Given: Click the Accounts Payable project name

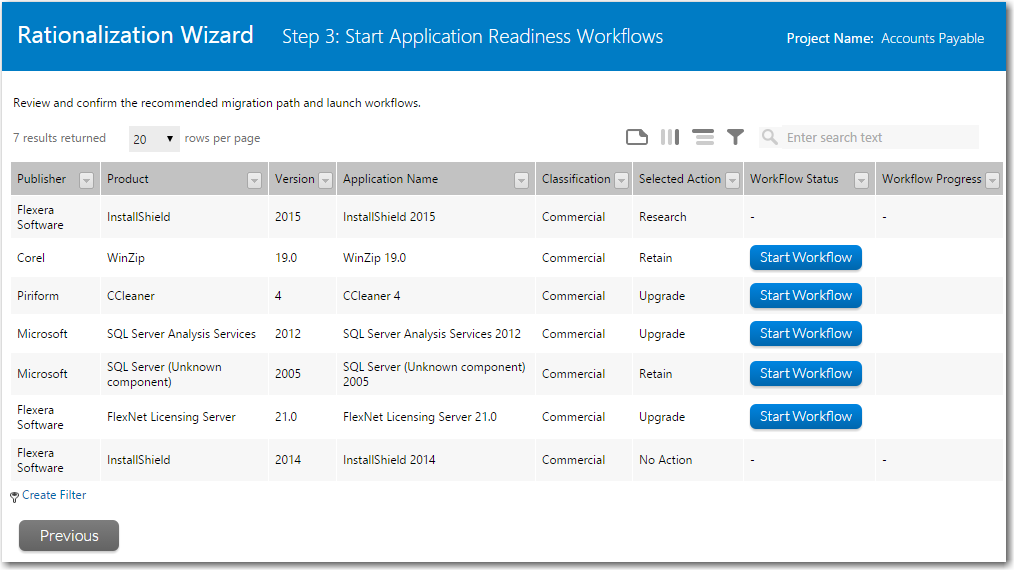Looking at the screenshot, I should click(x=933, y=39).
